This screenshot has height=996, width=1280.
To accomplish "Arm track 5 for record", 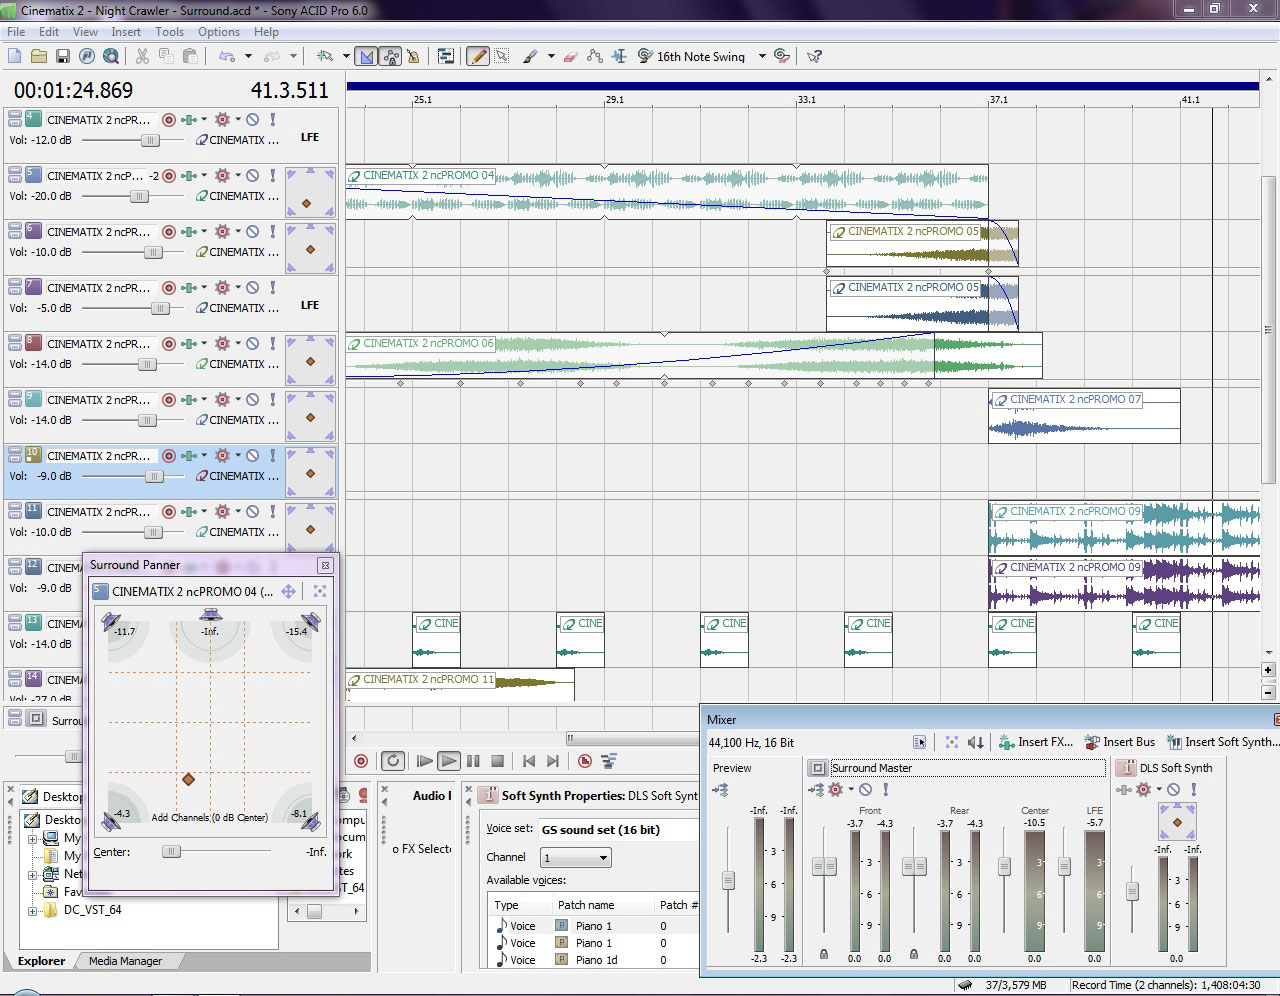I will click(x=169, y=176).
